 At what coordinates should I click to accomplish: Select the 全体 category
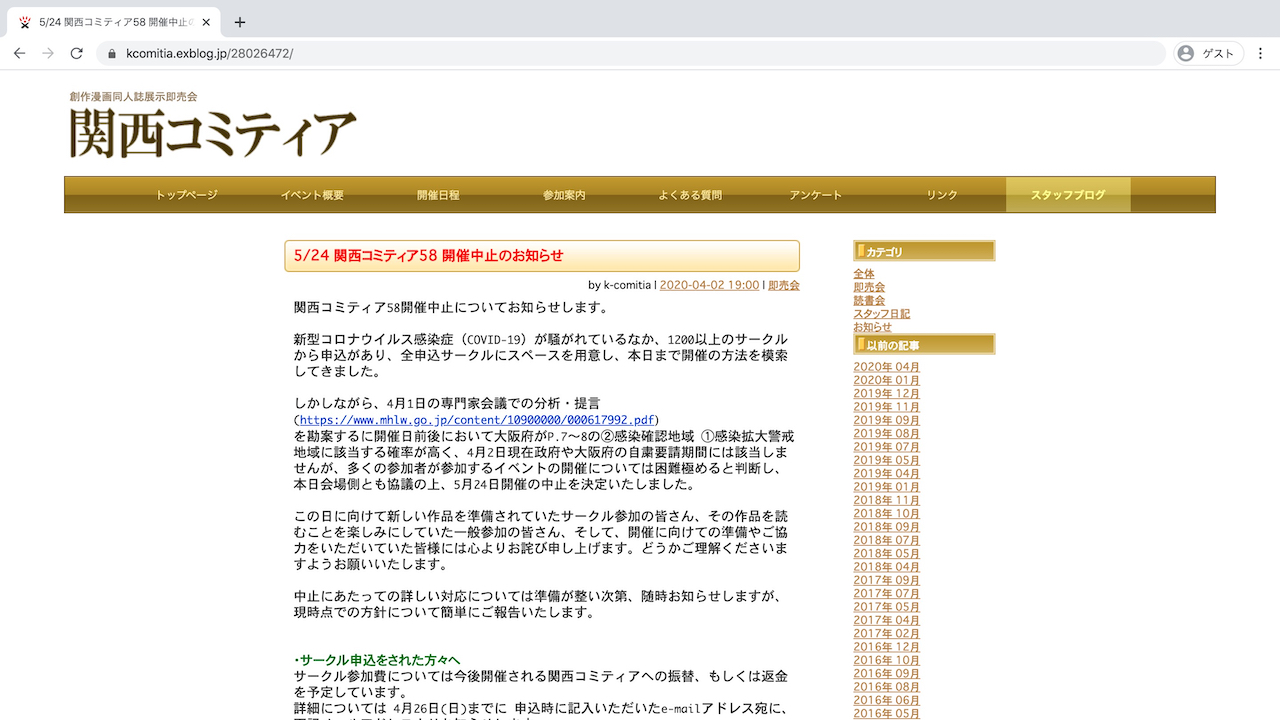coord(864,274)
